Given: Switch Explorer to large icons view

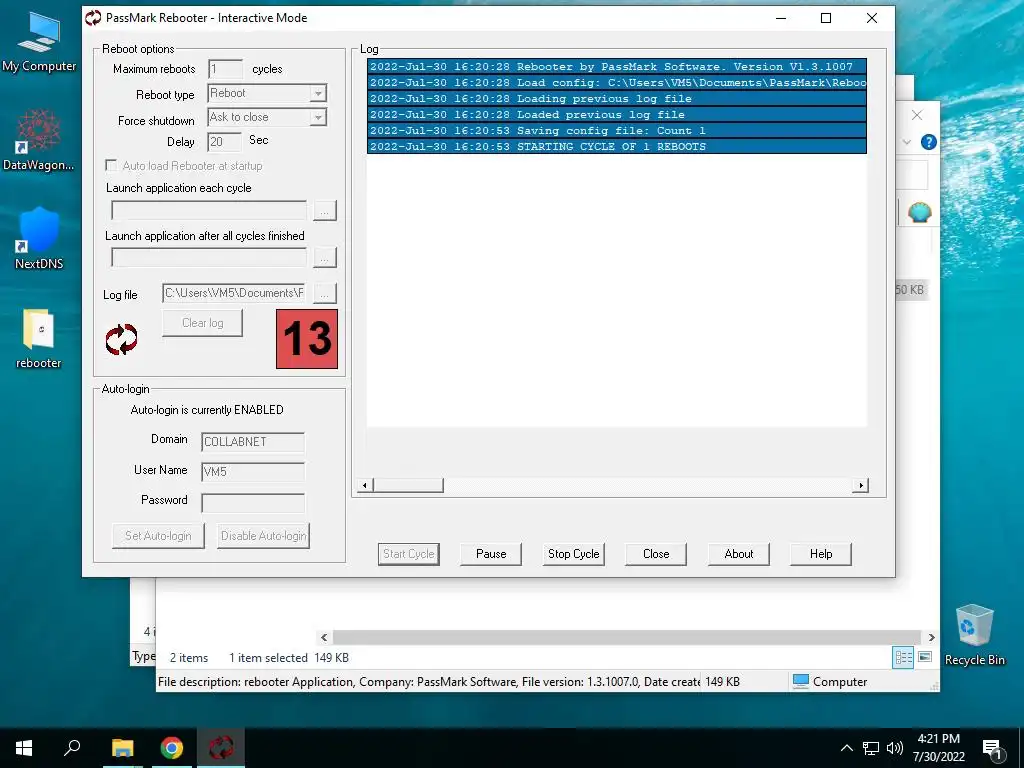Looking at the screenshot, I should (925, 657).
